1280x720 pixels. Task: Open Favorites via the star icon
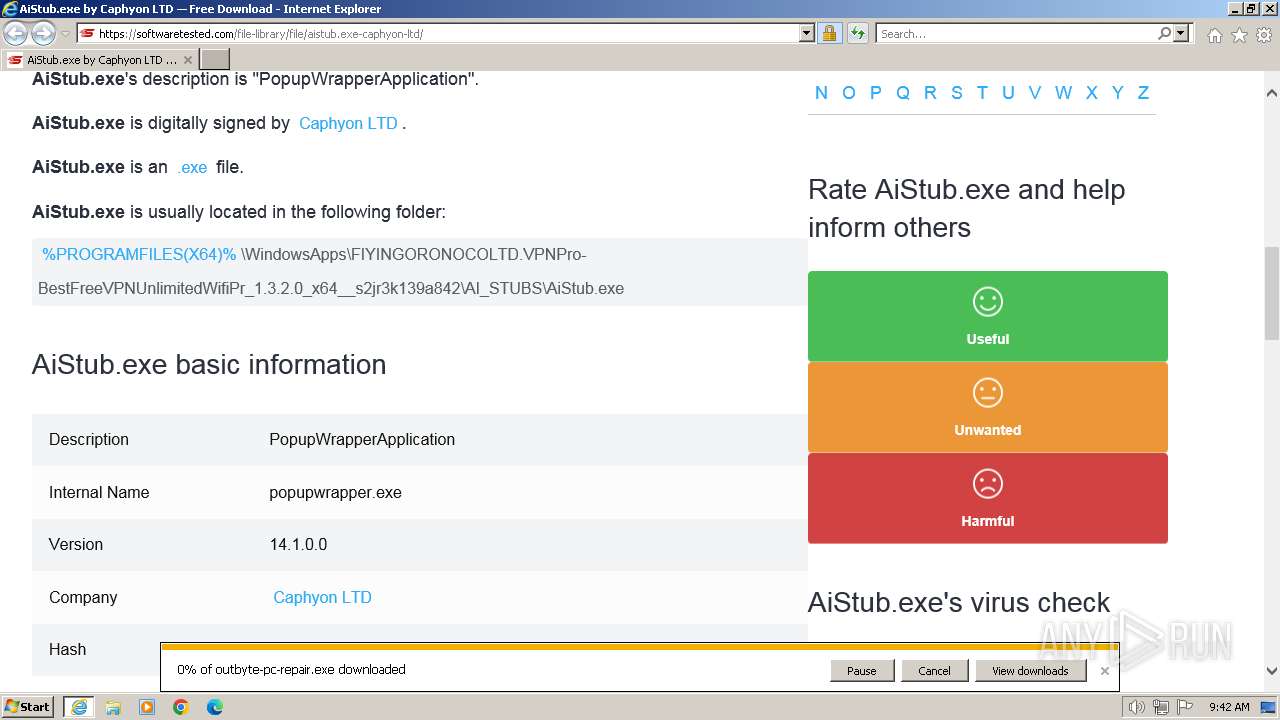(1239, 35)
